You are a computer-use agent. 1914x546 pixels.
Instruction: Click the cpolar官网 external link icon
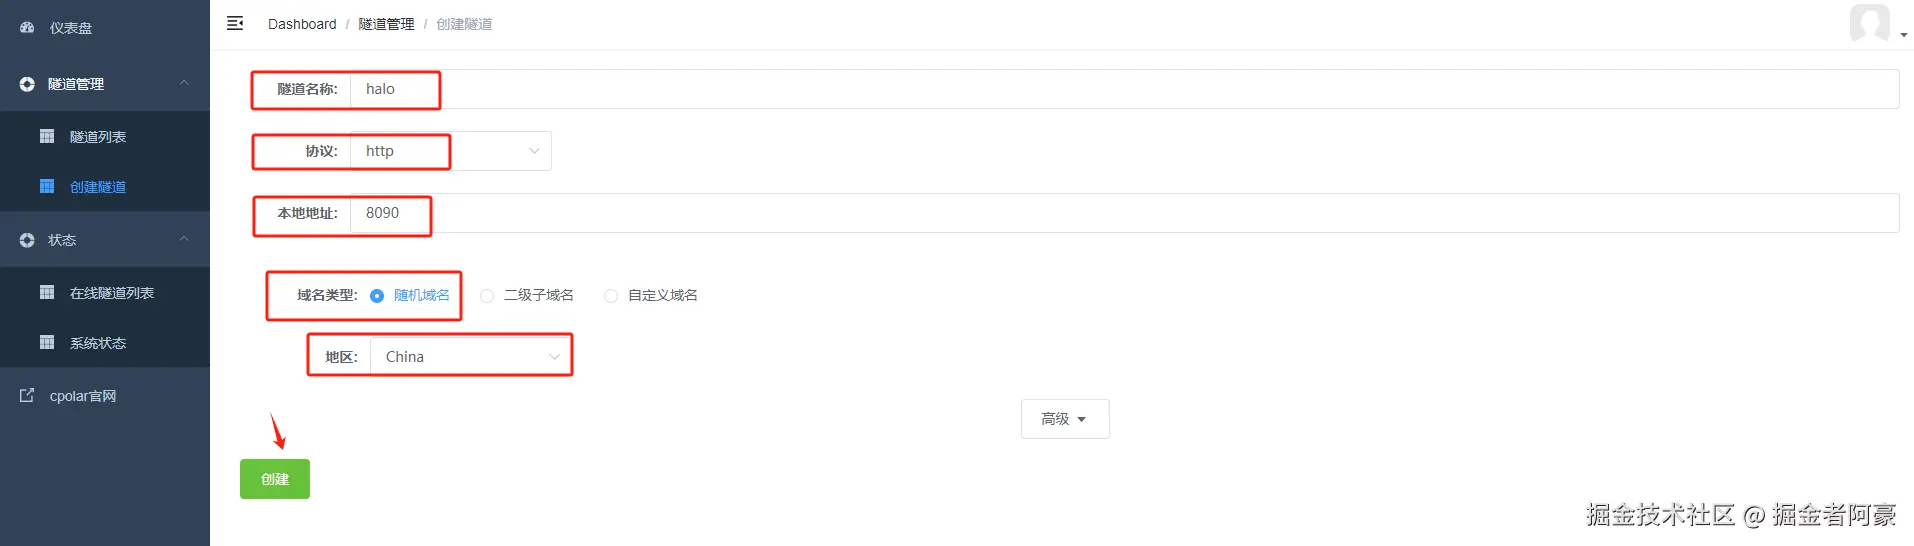(27, 395)
